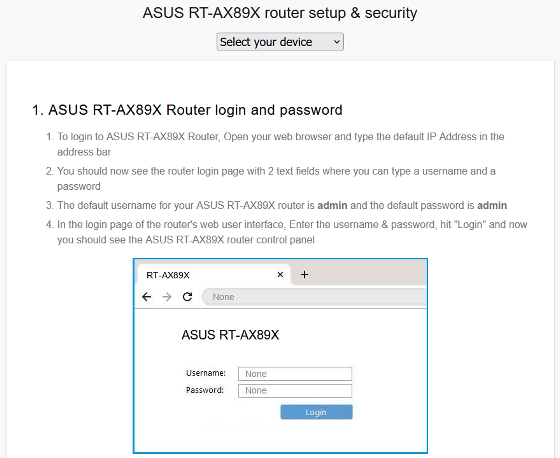Viewport: 560px width, 458px height.
Task: Click the Password input field
Action: click(295, 390)
